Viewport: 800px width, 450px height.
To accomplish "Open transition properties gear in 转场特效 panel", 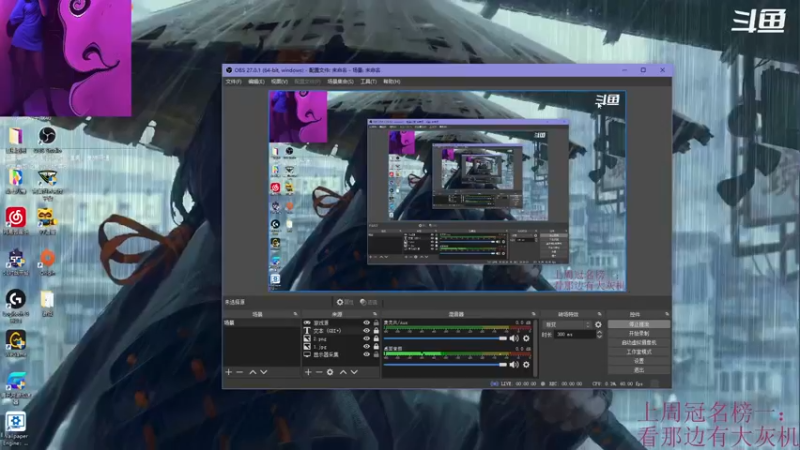I will click(598, 324).
